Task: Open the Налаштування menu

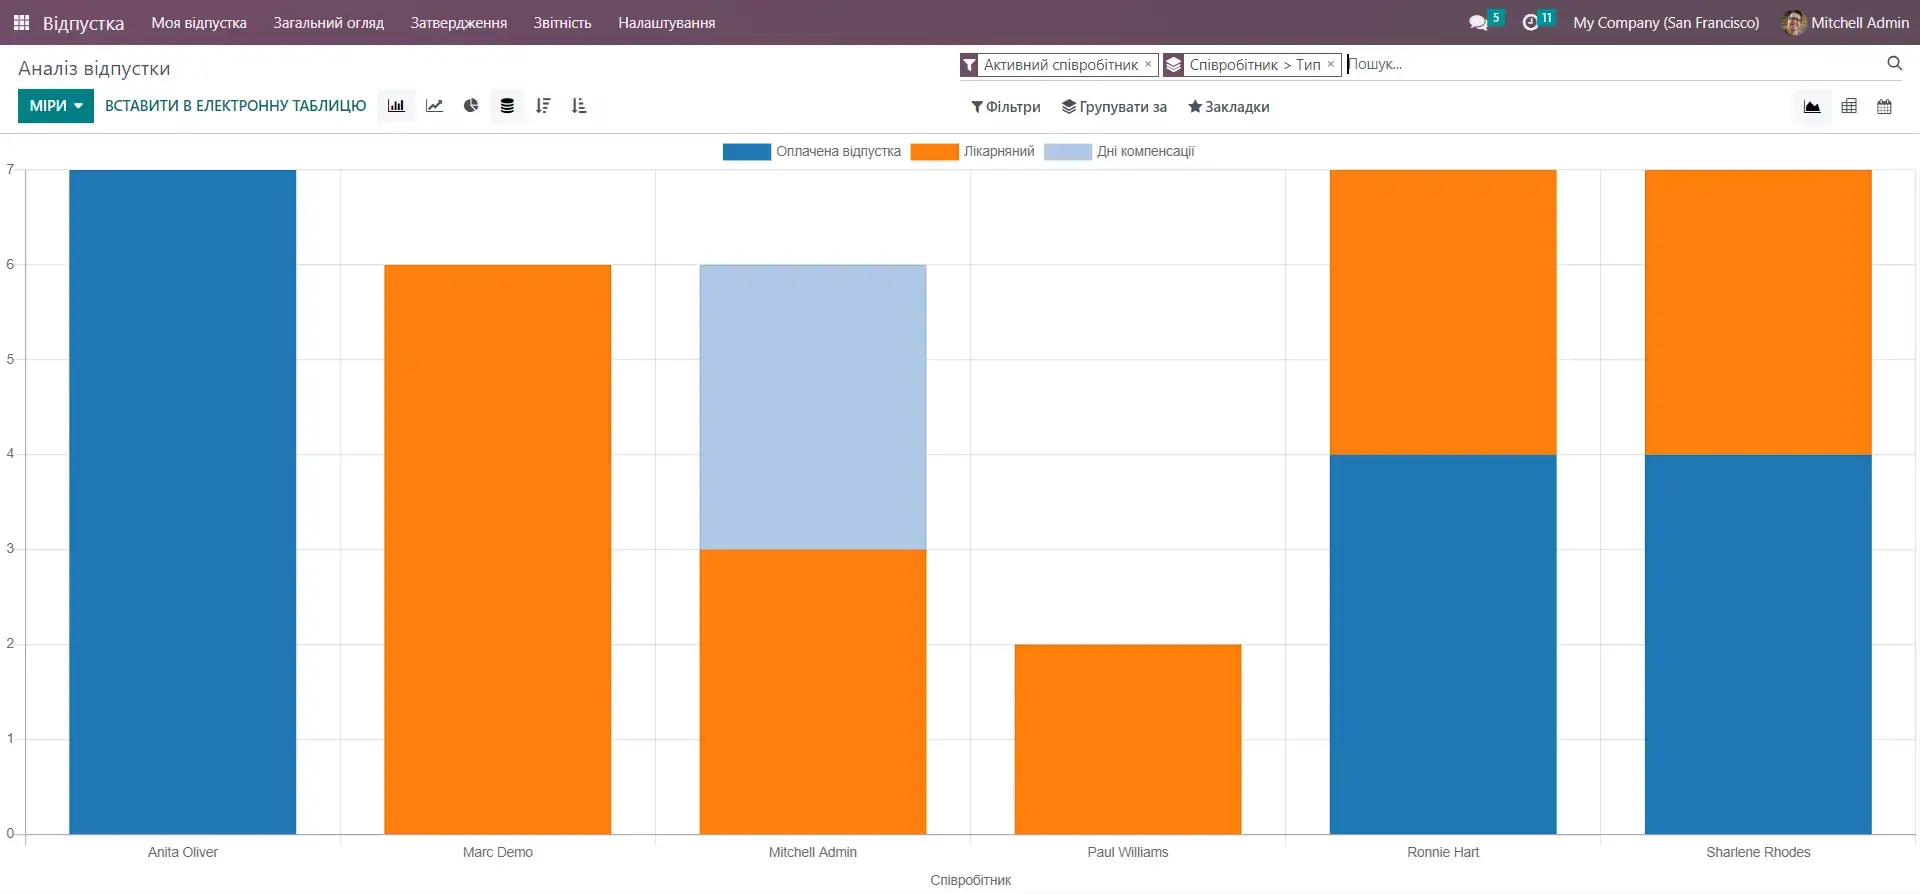Action: coord(666,22)
